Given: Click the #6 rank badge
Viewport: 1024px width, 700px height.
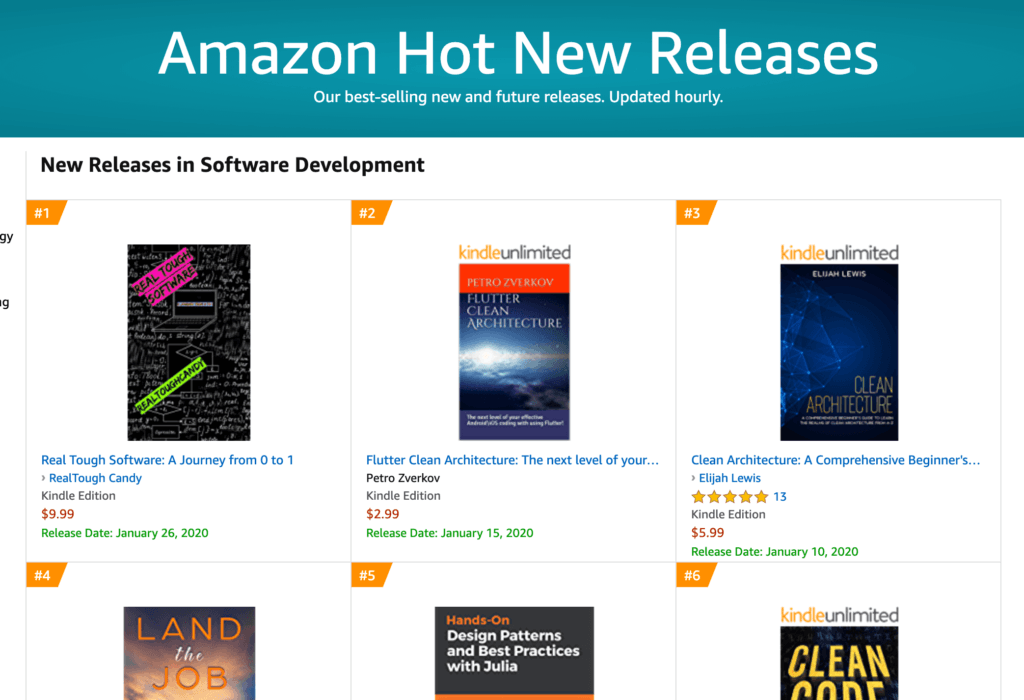Looking at the screenshot, I should coord(696,575).
